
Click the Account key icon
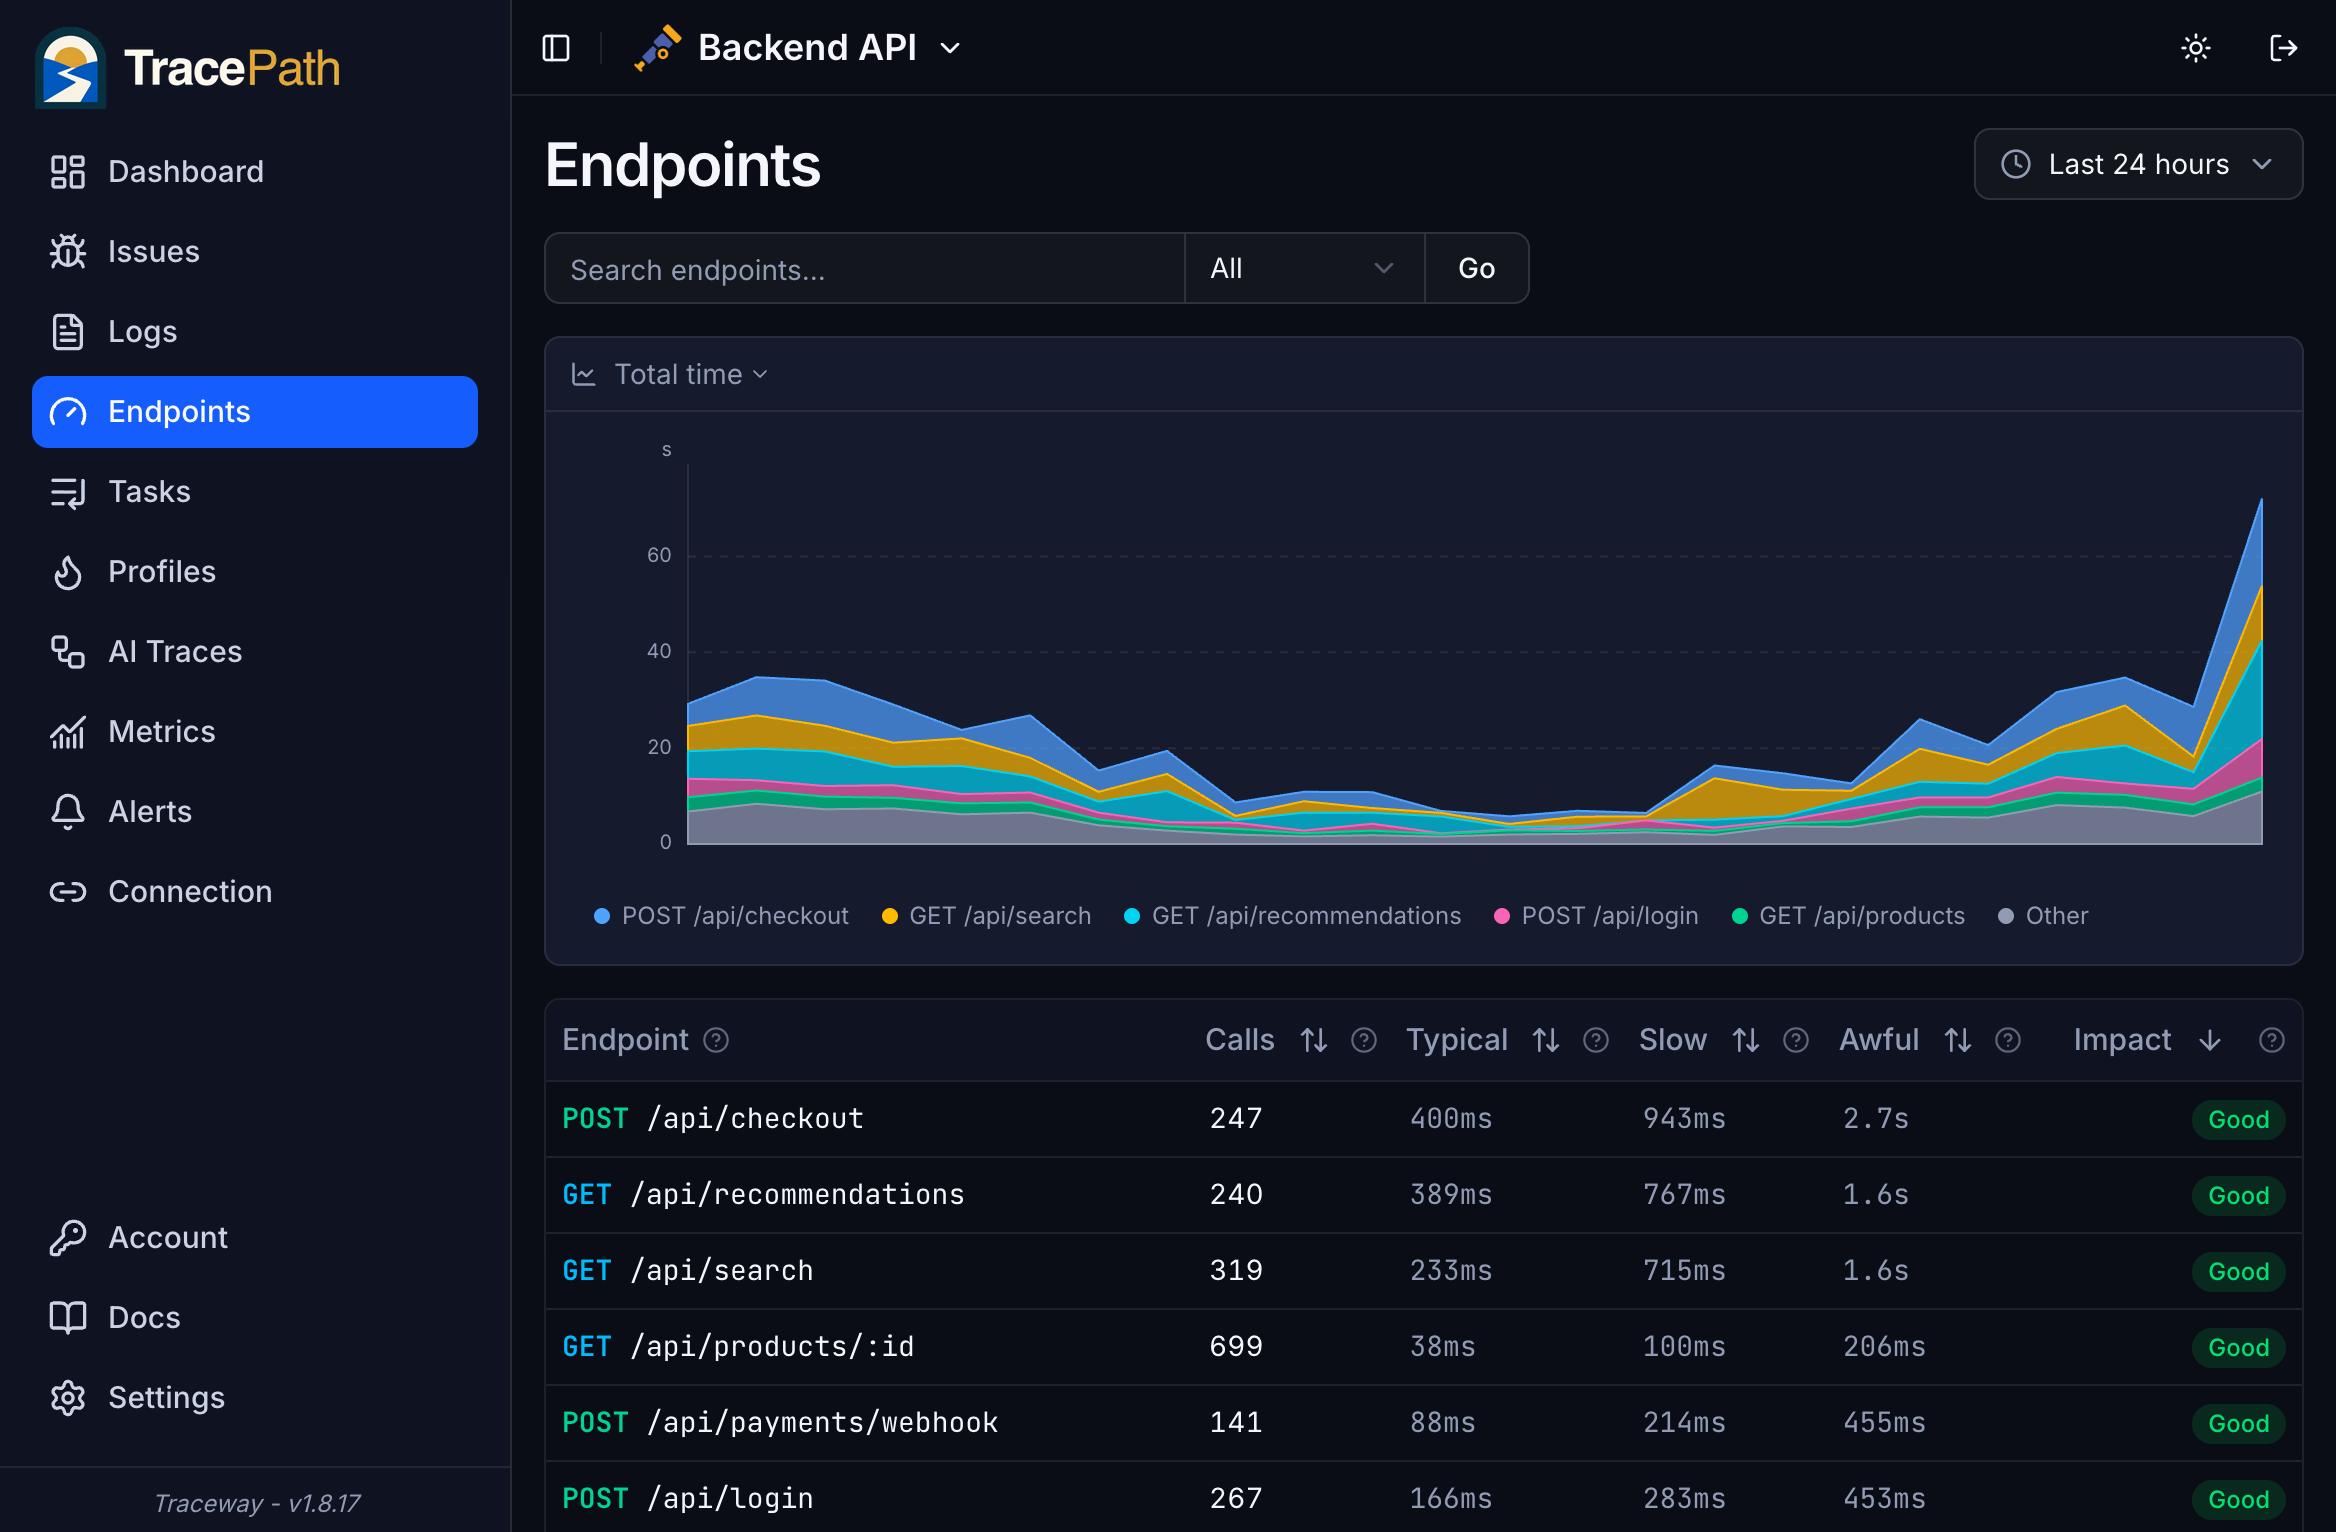[x=68, y=1238]
